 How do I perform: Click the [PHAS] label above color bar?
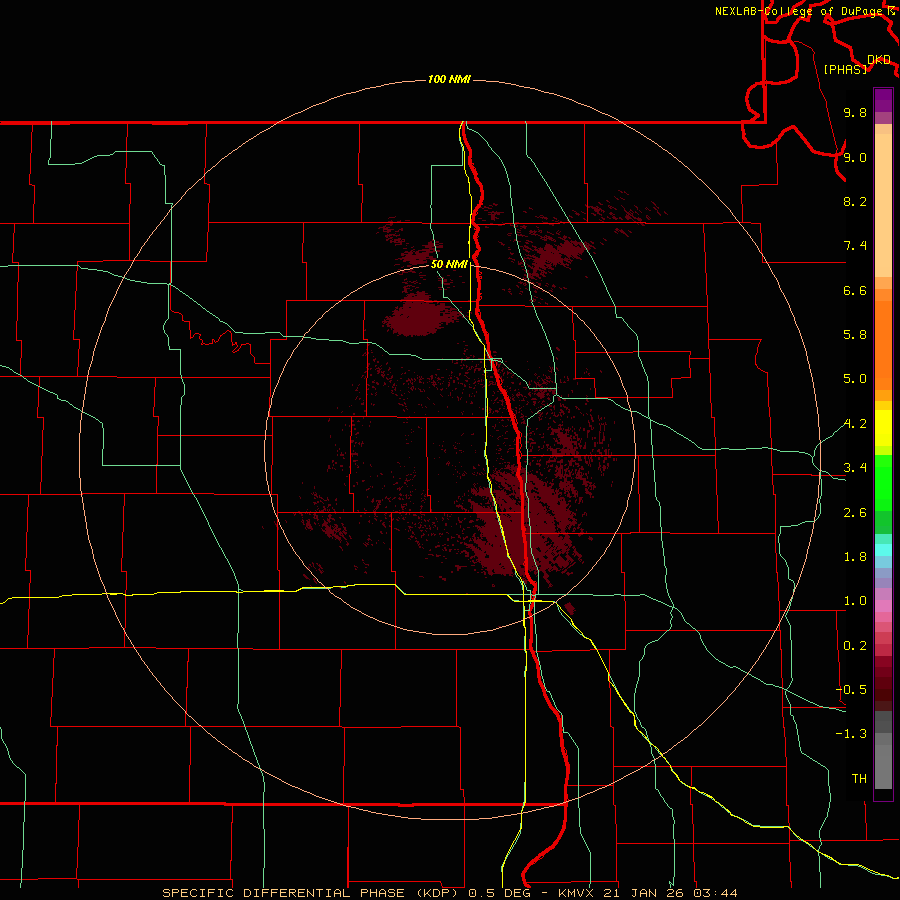tap(845, 69)
